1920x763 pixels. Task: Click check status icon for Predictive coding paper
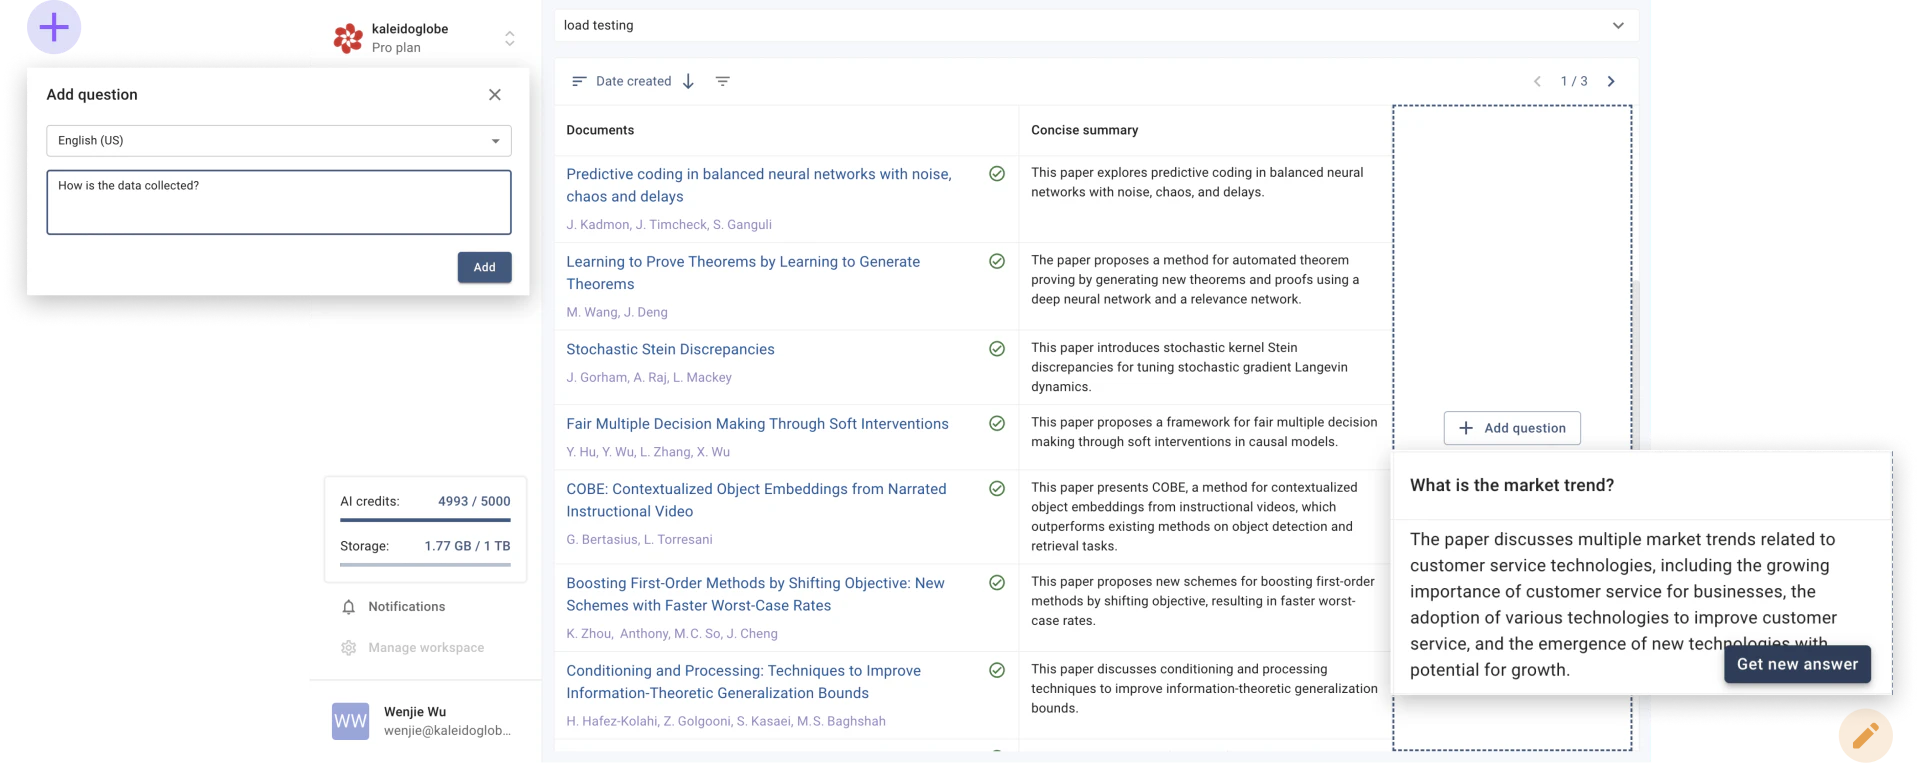point(997,174)
